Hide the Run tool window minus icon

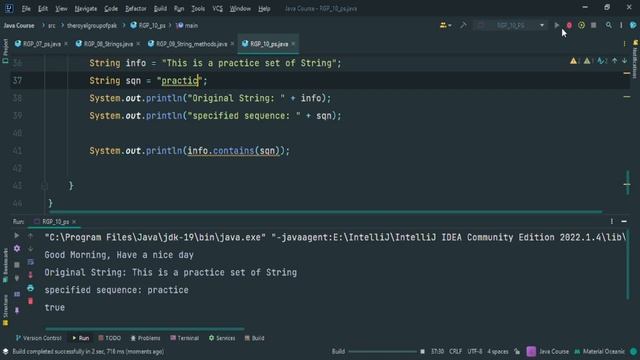(624, 221)
